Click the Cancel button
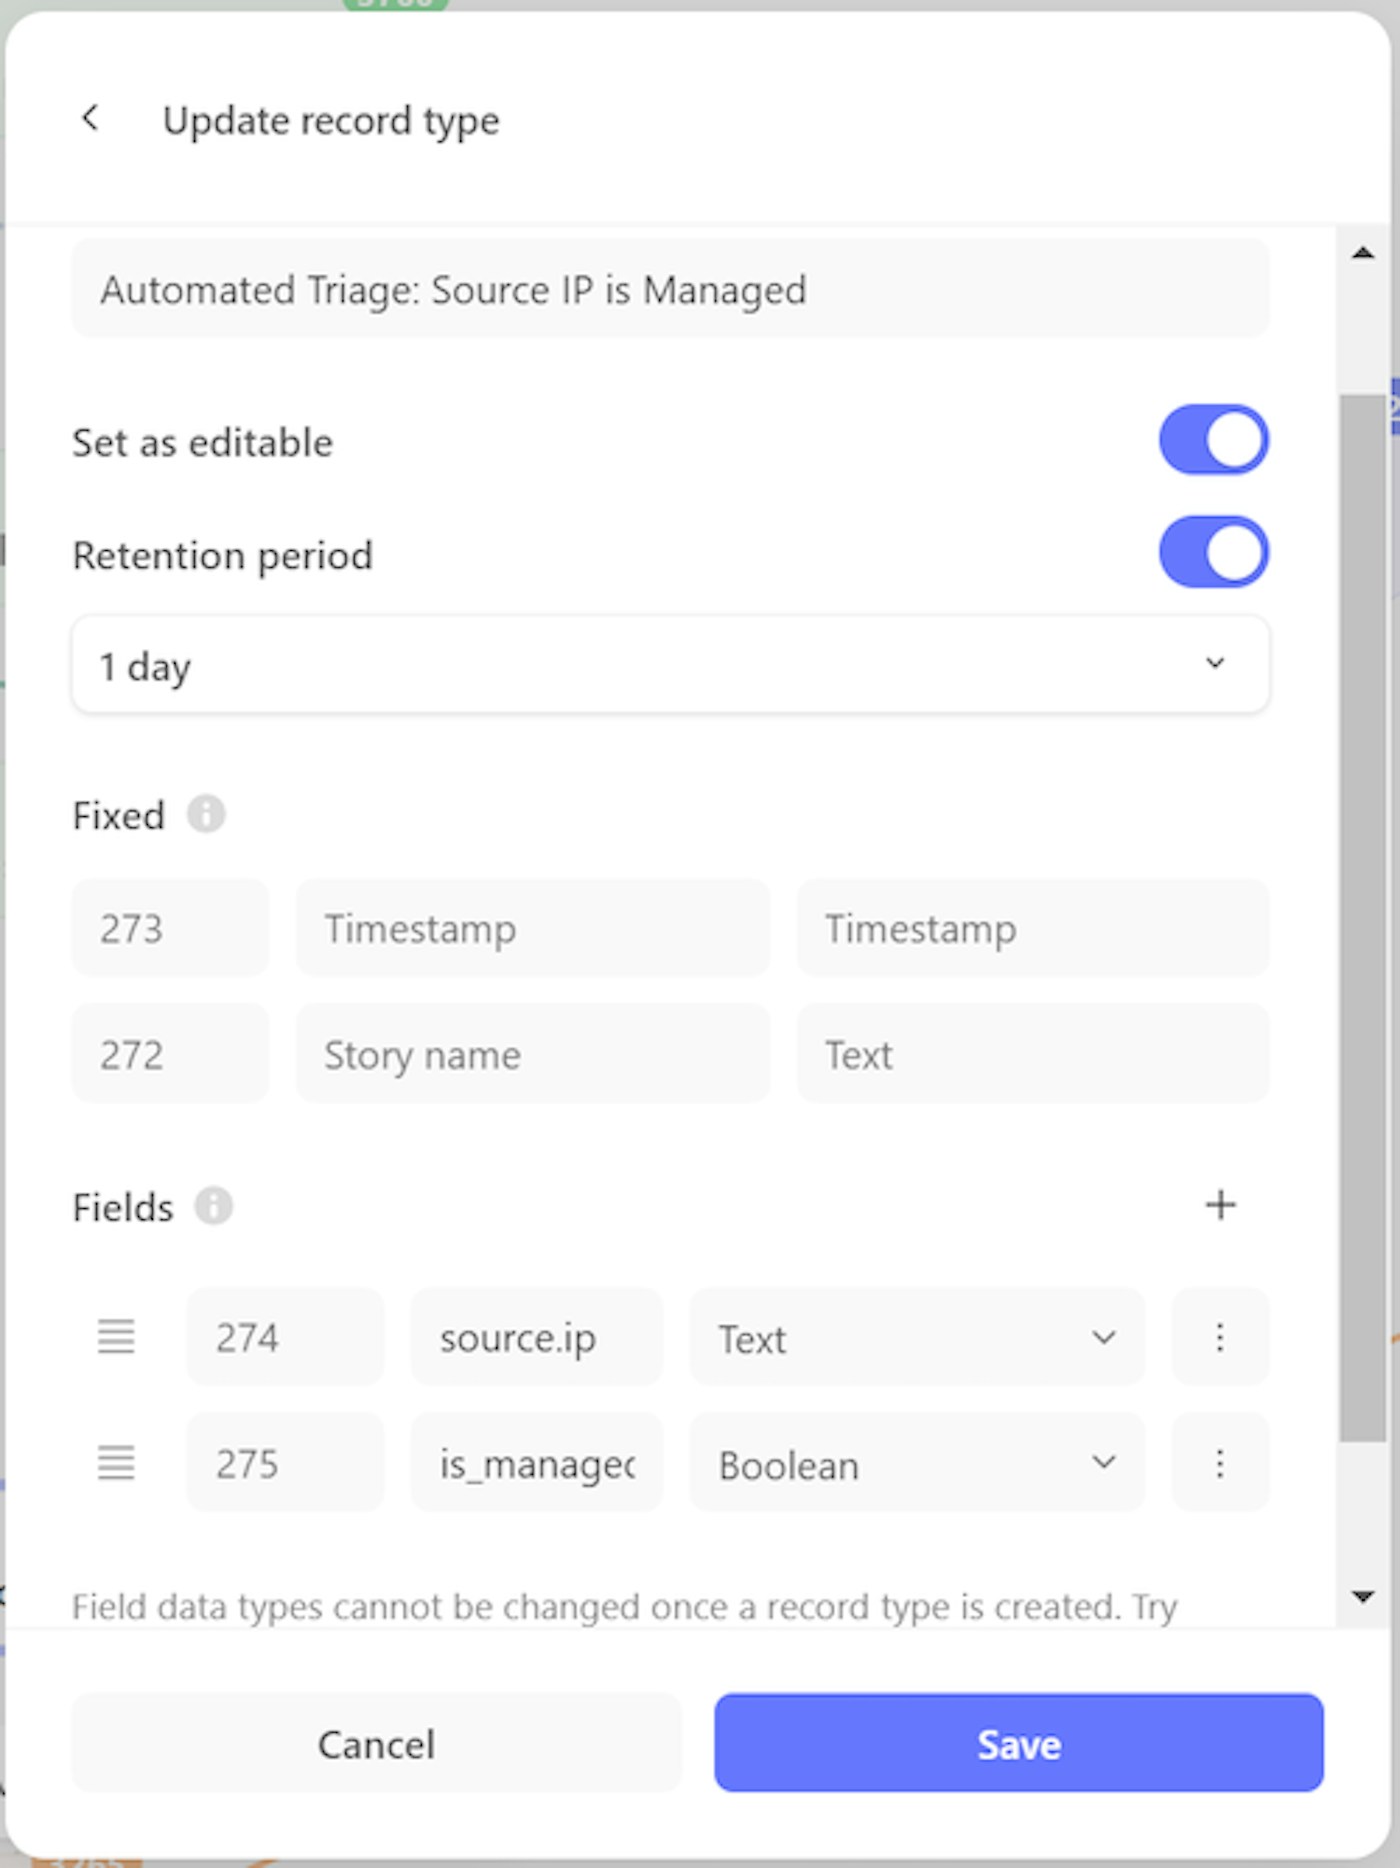1400x1868 pixels. 376,1743
